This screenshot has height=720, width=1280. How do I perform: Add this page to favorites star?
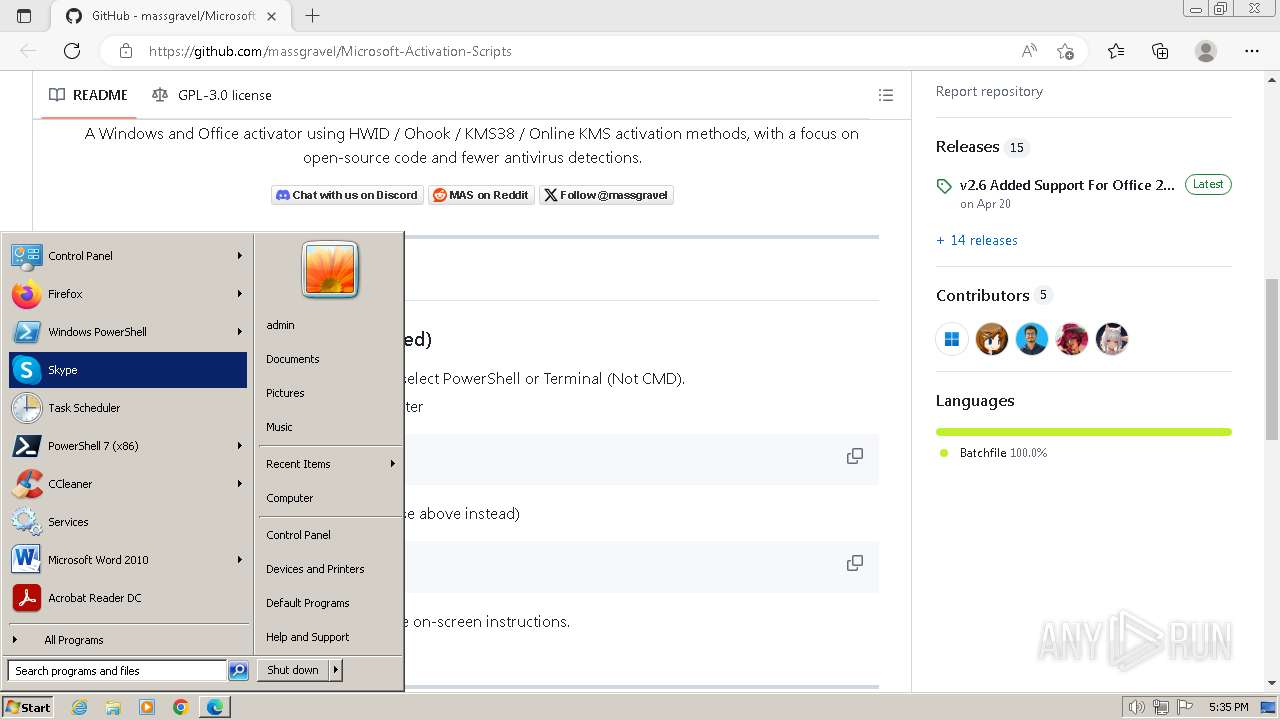click(x=1065, y=51)
